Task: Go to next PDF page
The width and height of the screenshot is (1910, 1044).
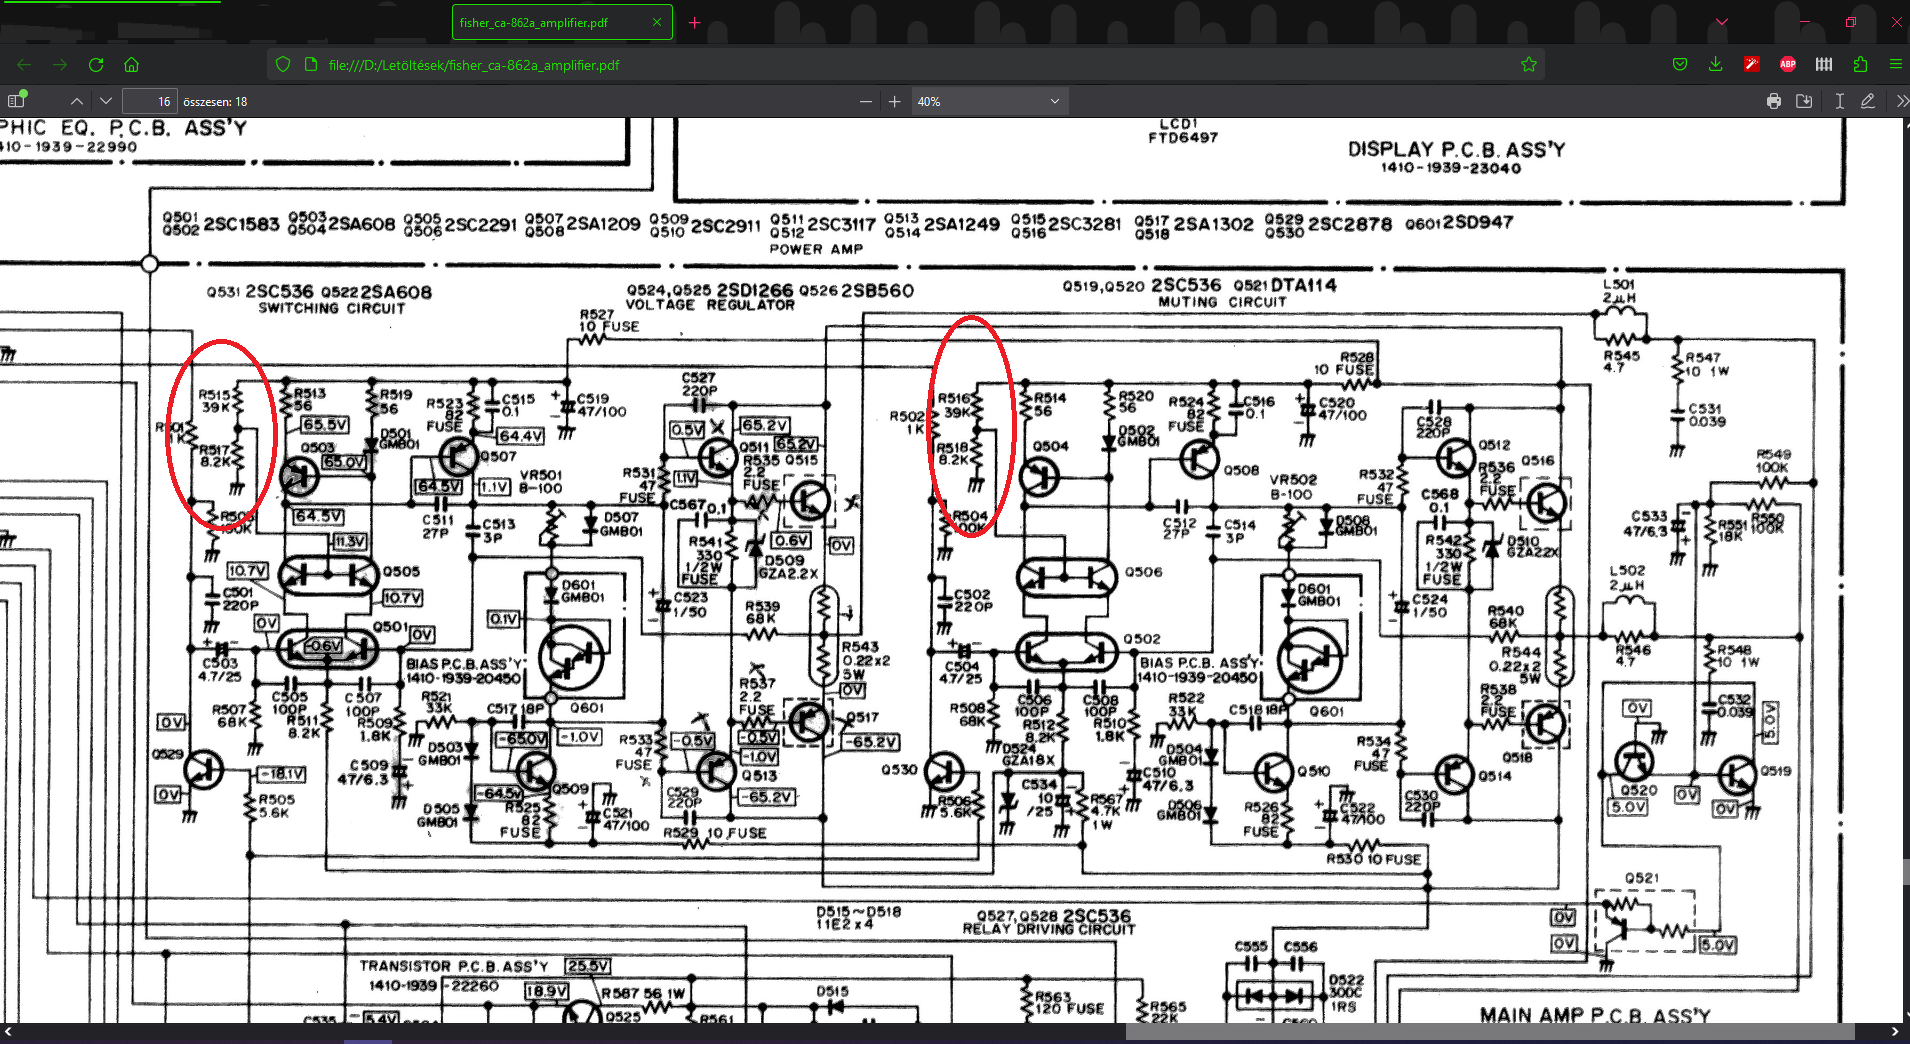Action: pos(105,101)
